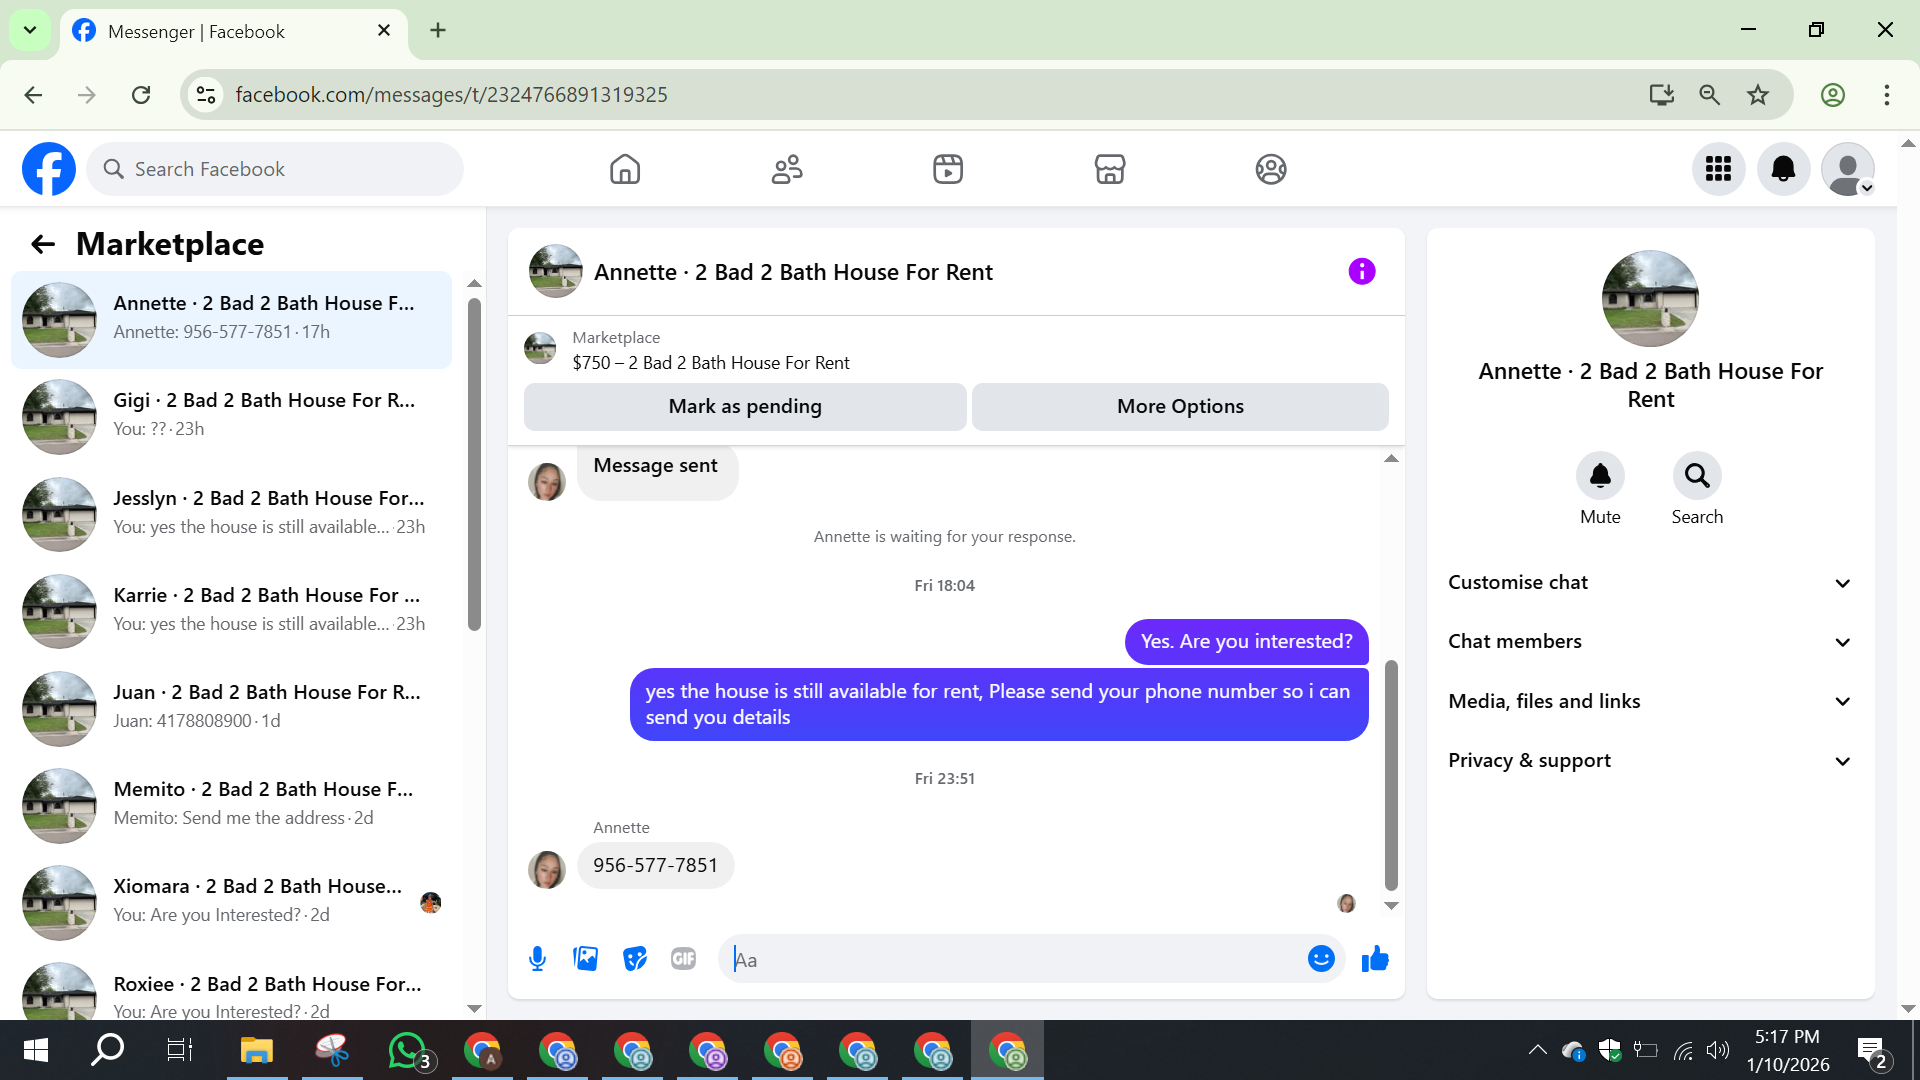Expand Media, files and links section

[x=1650, y=701]
